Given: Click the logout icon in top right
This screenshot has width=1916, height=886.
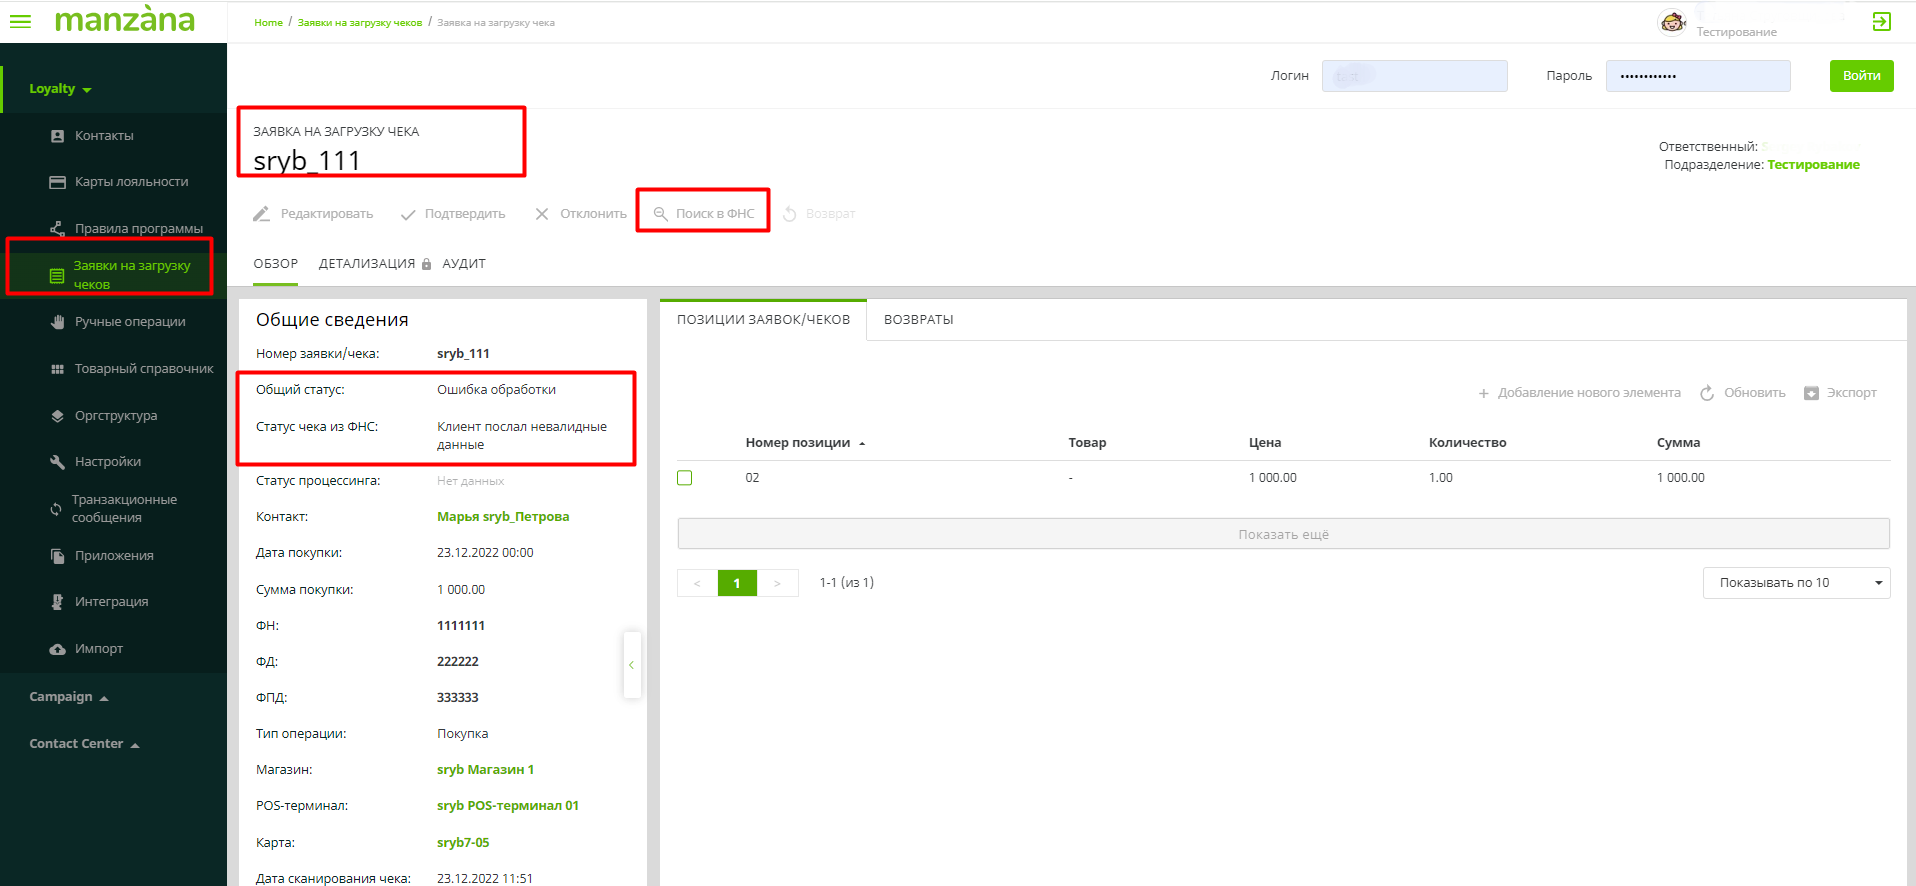Looking at the screenshot, I should pyautogui.click(x=1881, y=22).
